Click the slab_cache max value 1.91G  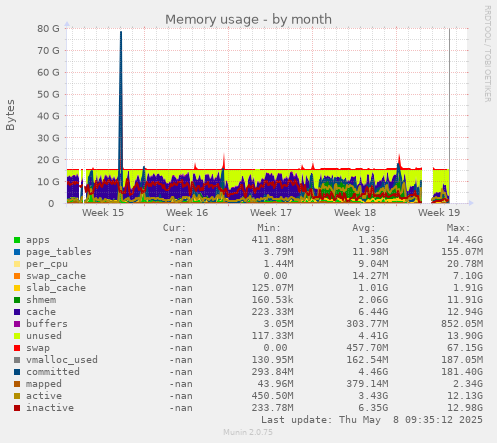point(468,288)
